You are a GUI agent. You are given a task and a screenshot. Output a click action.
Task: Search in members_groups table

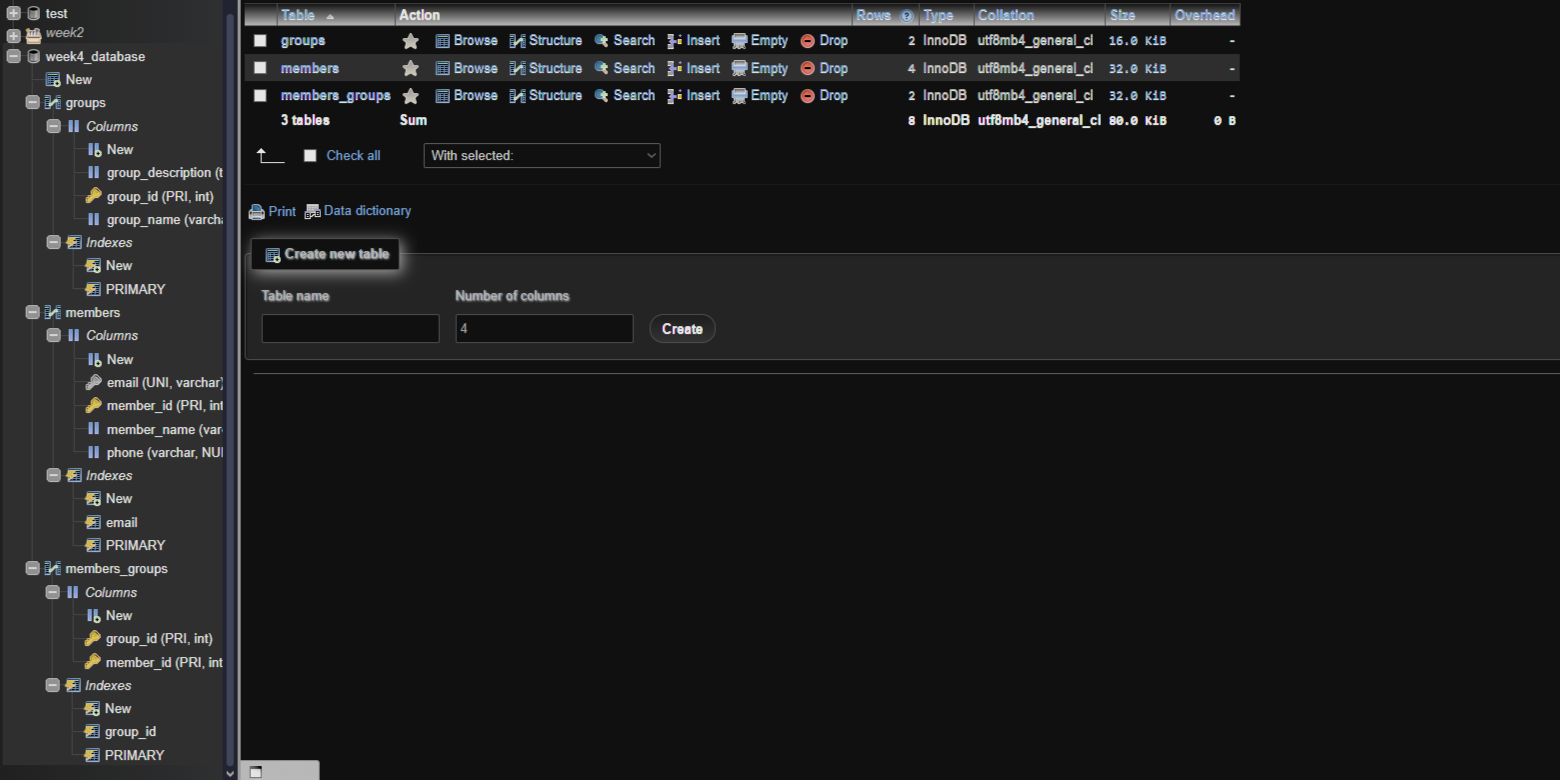point(625,96)
